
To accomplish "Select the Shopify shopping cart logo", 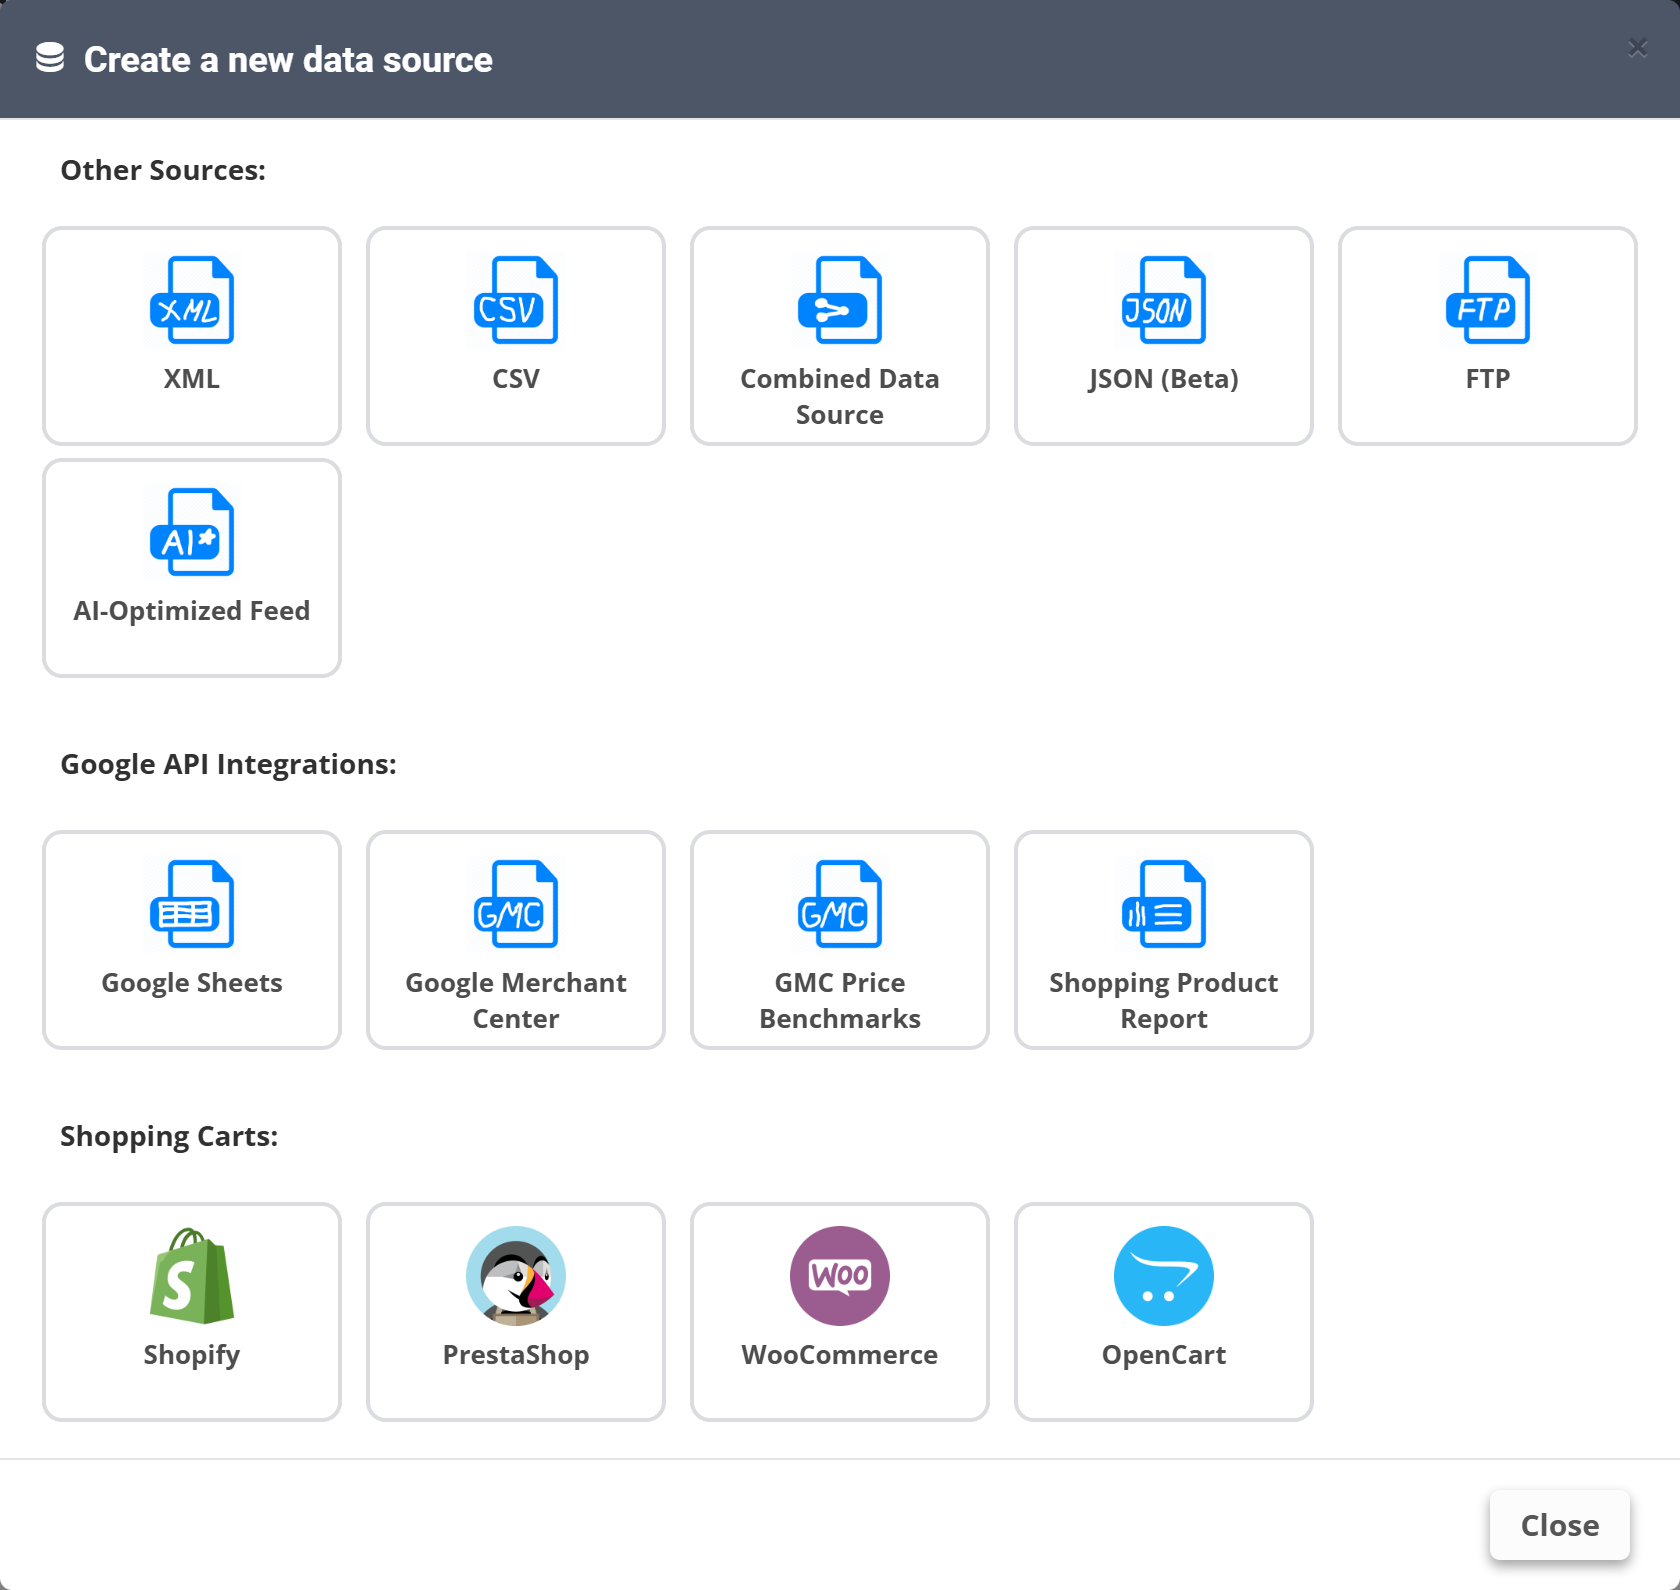I will 192,1276.
